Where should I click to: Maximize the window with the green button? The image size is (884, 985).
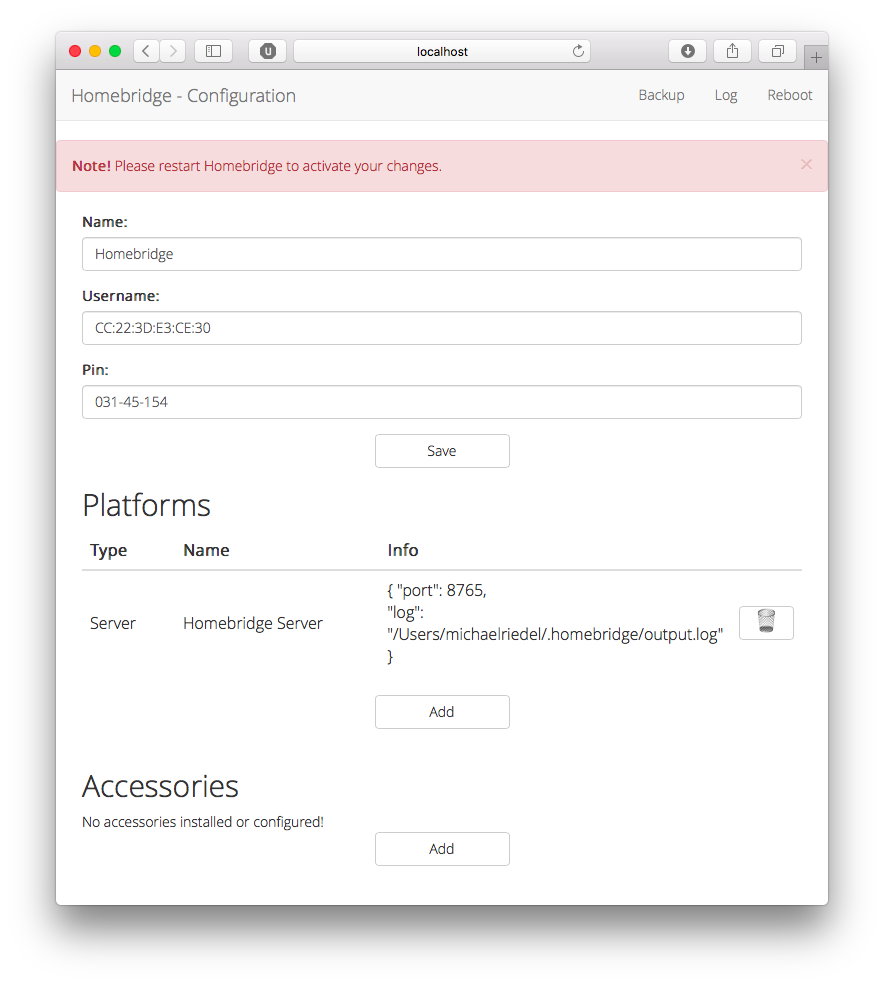(115, 51)
